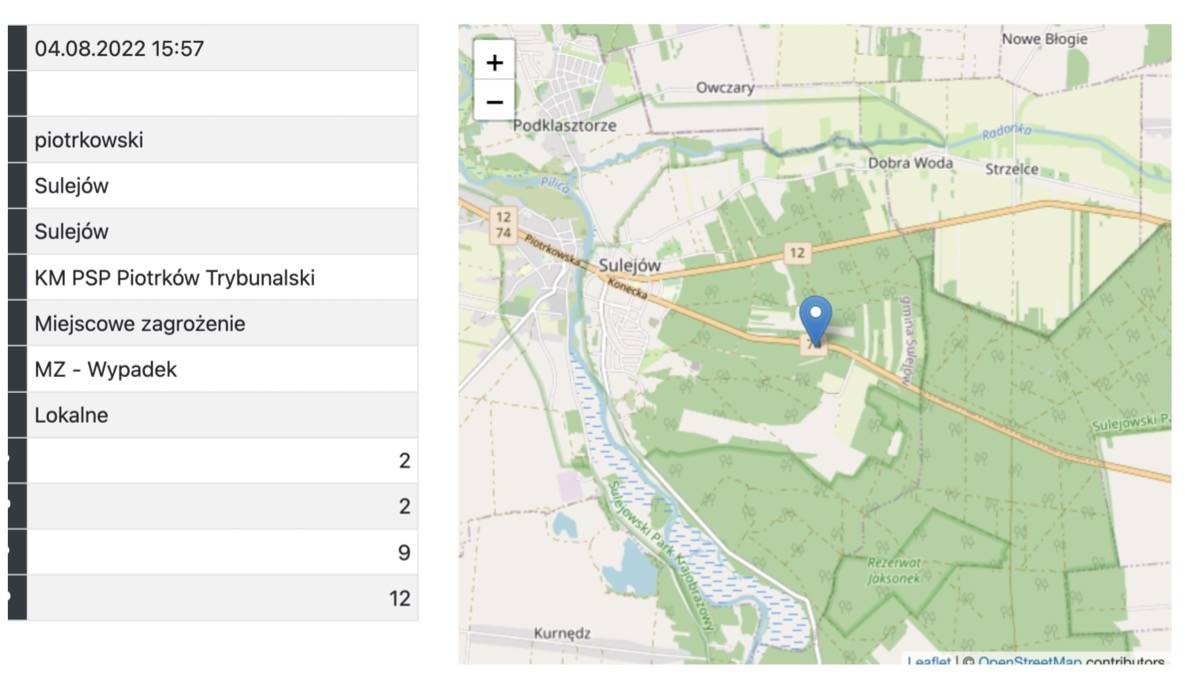Screen dimensions: 1200x674
Task: Click the row with value 9
Action: coord(222,552)
